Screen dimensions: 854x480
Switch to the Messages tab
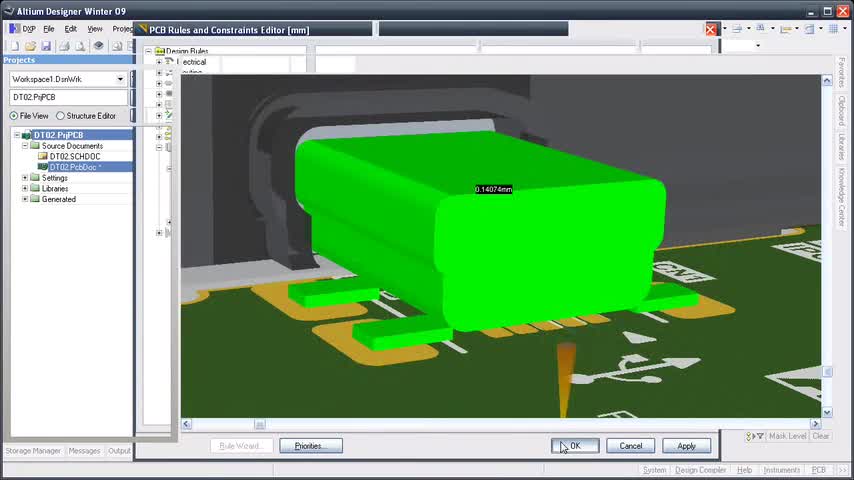pos(84,451)
